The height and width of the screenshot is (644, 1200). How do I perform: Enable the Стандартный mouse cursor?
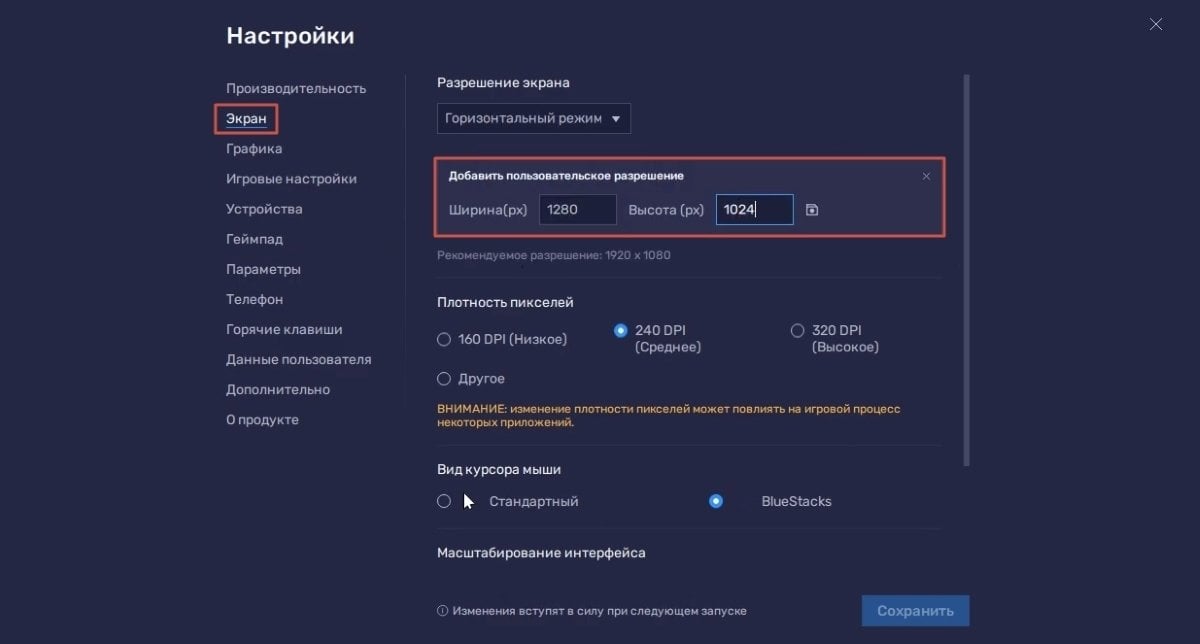pyautogui.click(x=444, y=501)
